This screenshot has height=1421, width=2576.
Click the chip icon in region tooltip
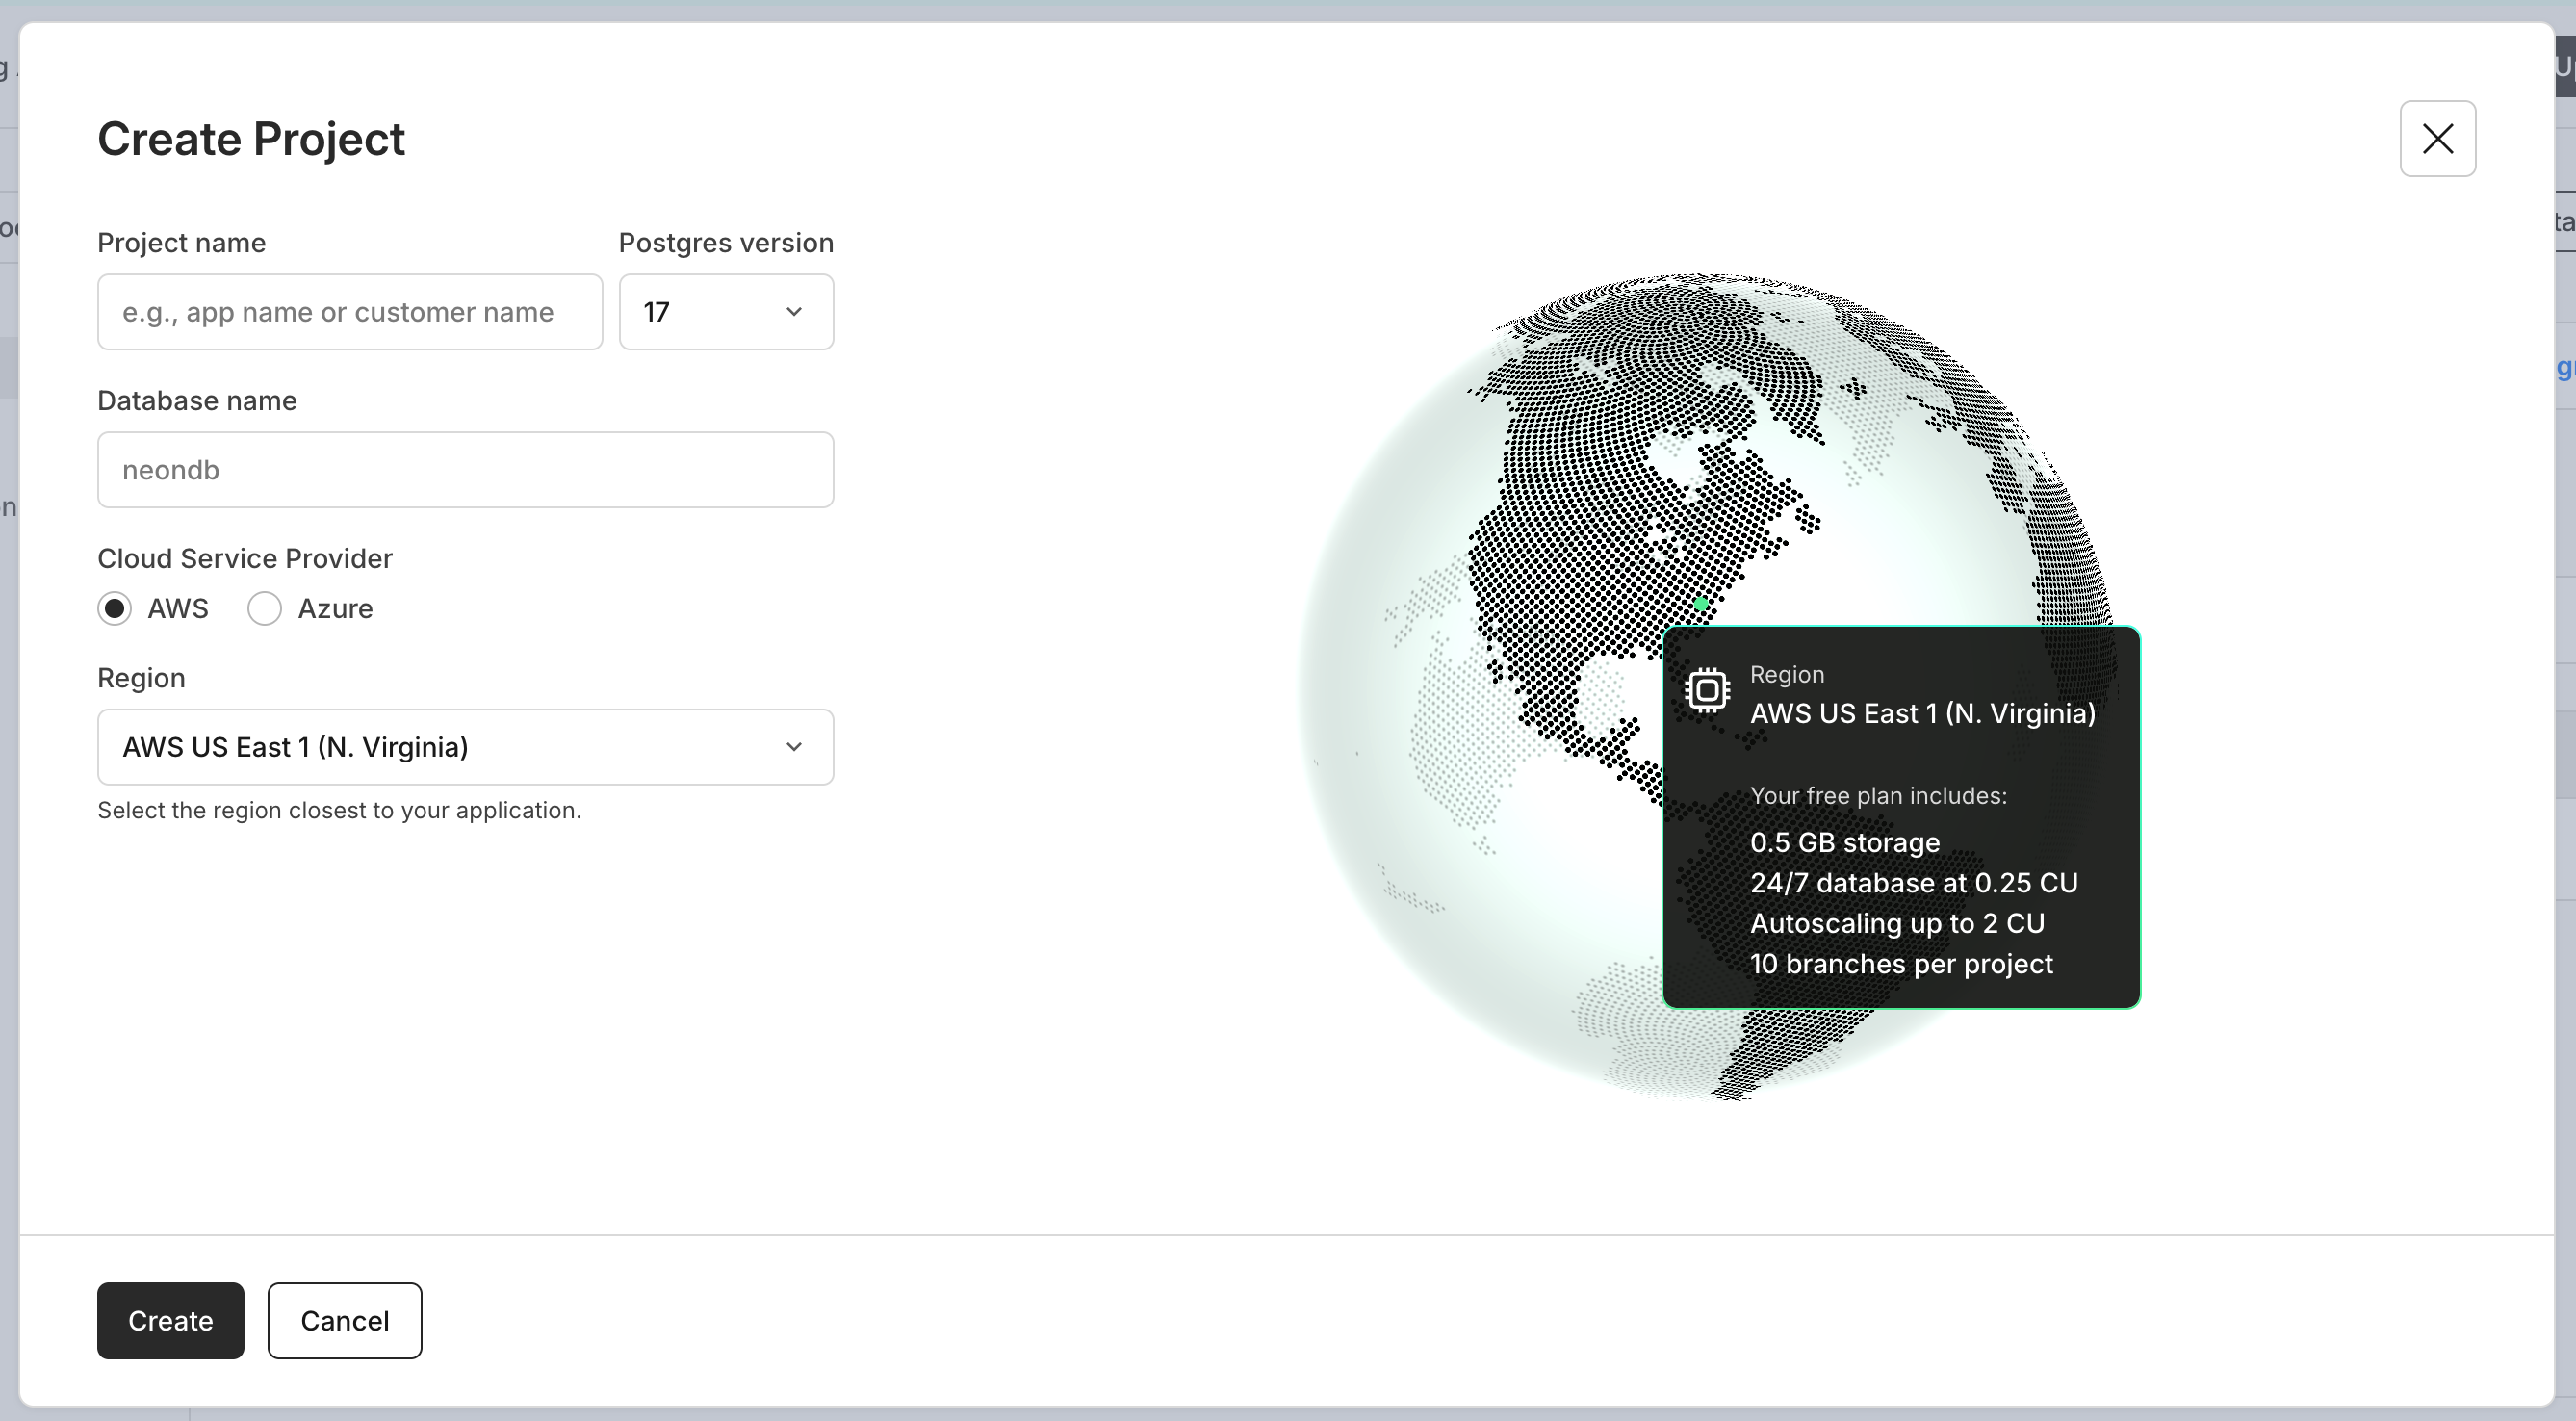tap(1707, 690)
